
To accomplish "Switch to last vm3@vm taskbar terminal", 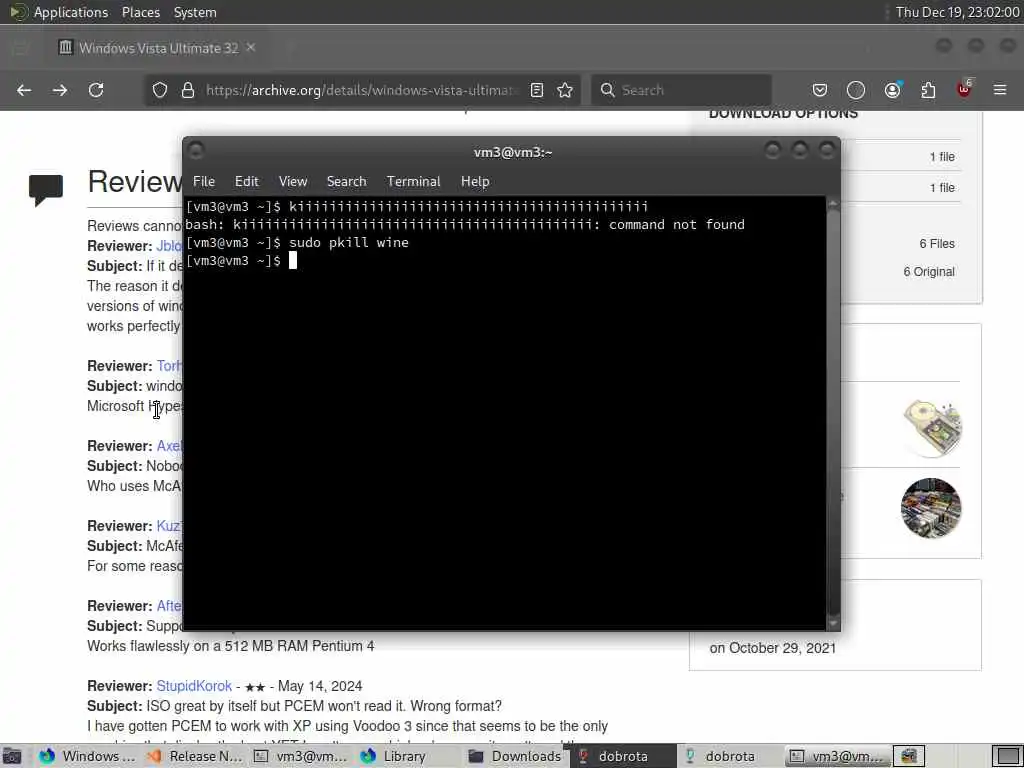I will 837,756.
